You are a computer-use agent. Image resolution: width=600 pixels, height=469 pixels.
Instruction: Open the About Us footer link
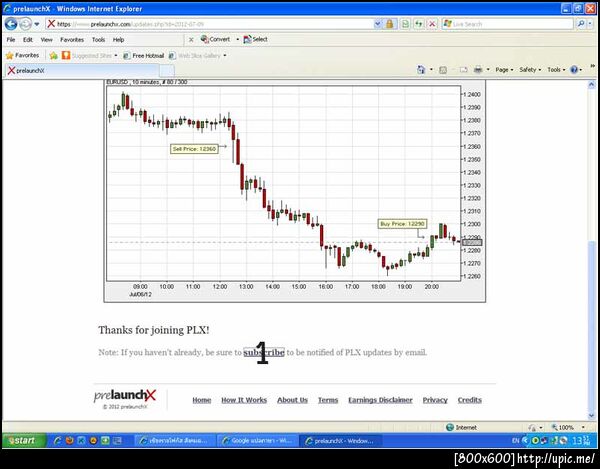pyautogui.click(x=292, y=400)
